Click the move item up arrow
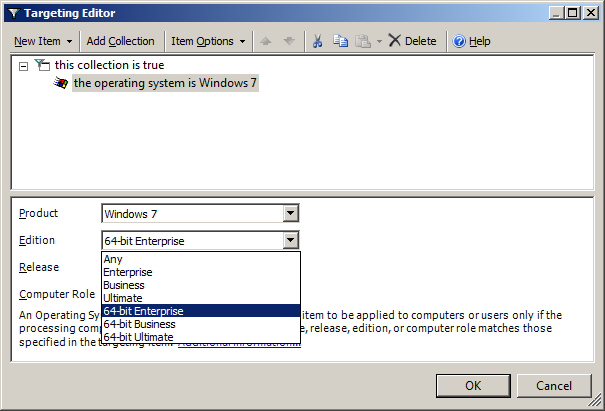The height and width of the screenshot is (411, 605). click(x=266, y=41)
